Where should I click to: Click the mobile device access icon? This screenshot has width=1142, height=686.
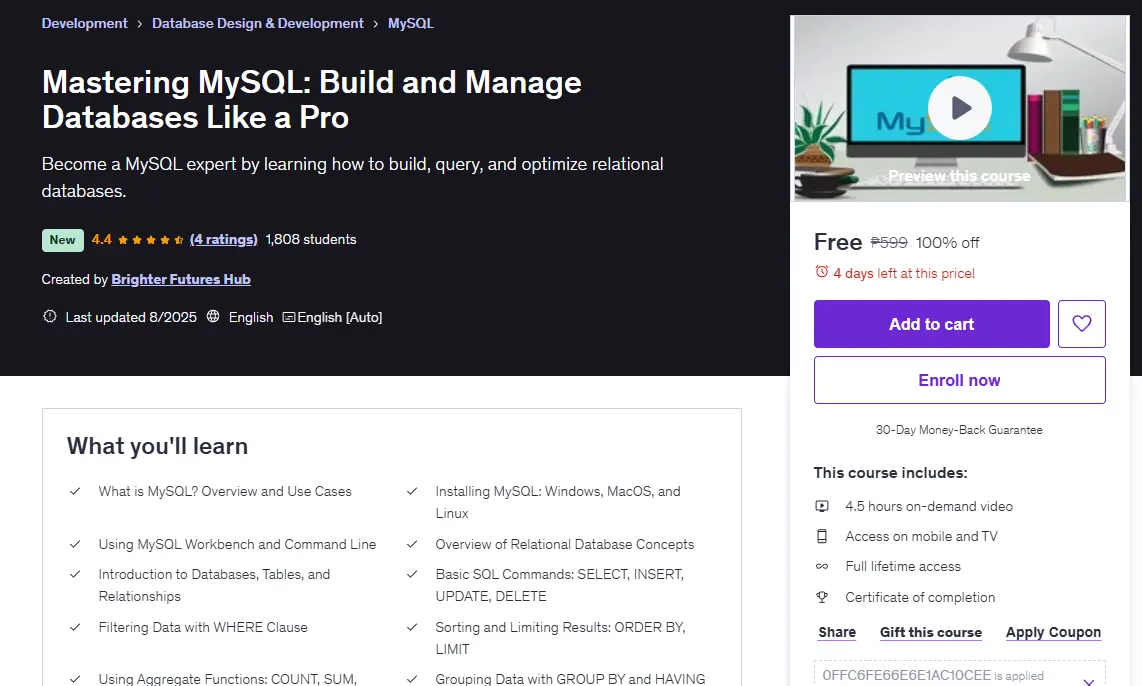point(822,537)
